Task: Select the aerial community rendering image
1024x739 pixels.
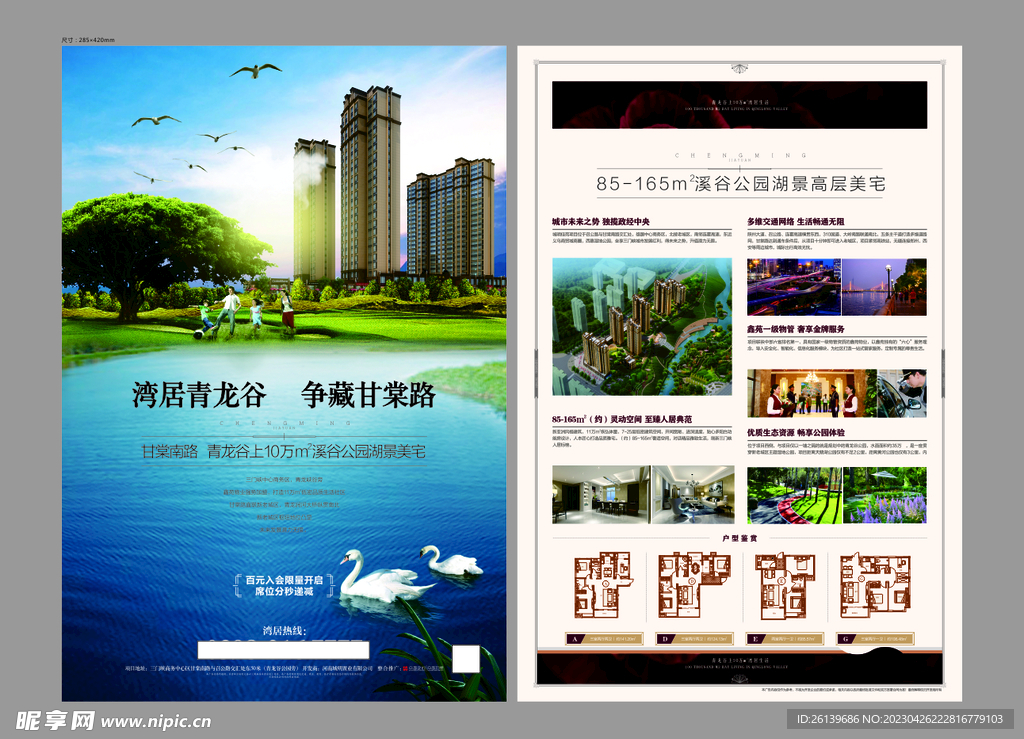Action: point(642,326)
